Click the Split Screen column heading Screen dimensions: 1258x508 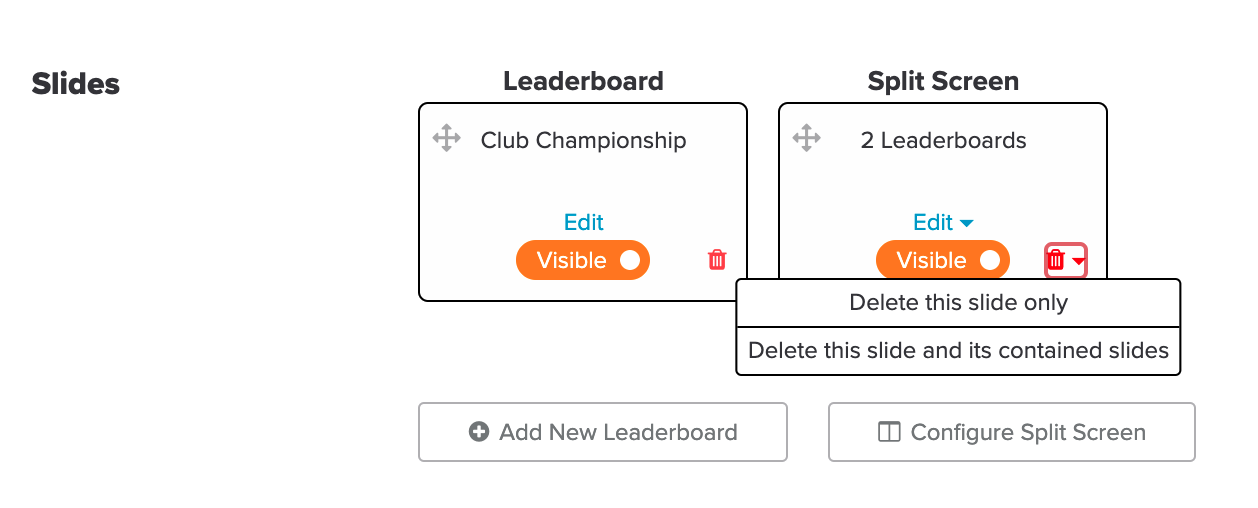pyautogui.click(x=943, y=82)
